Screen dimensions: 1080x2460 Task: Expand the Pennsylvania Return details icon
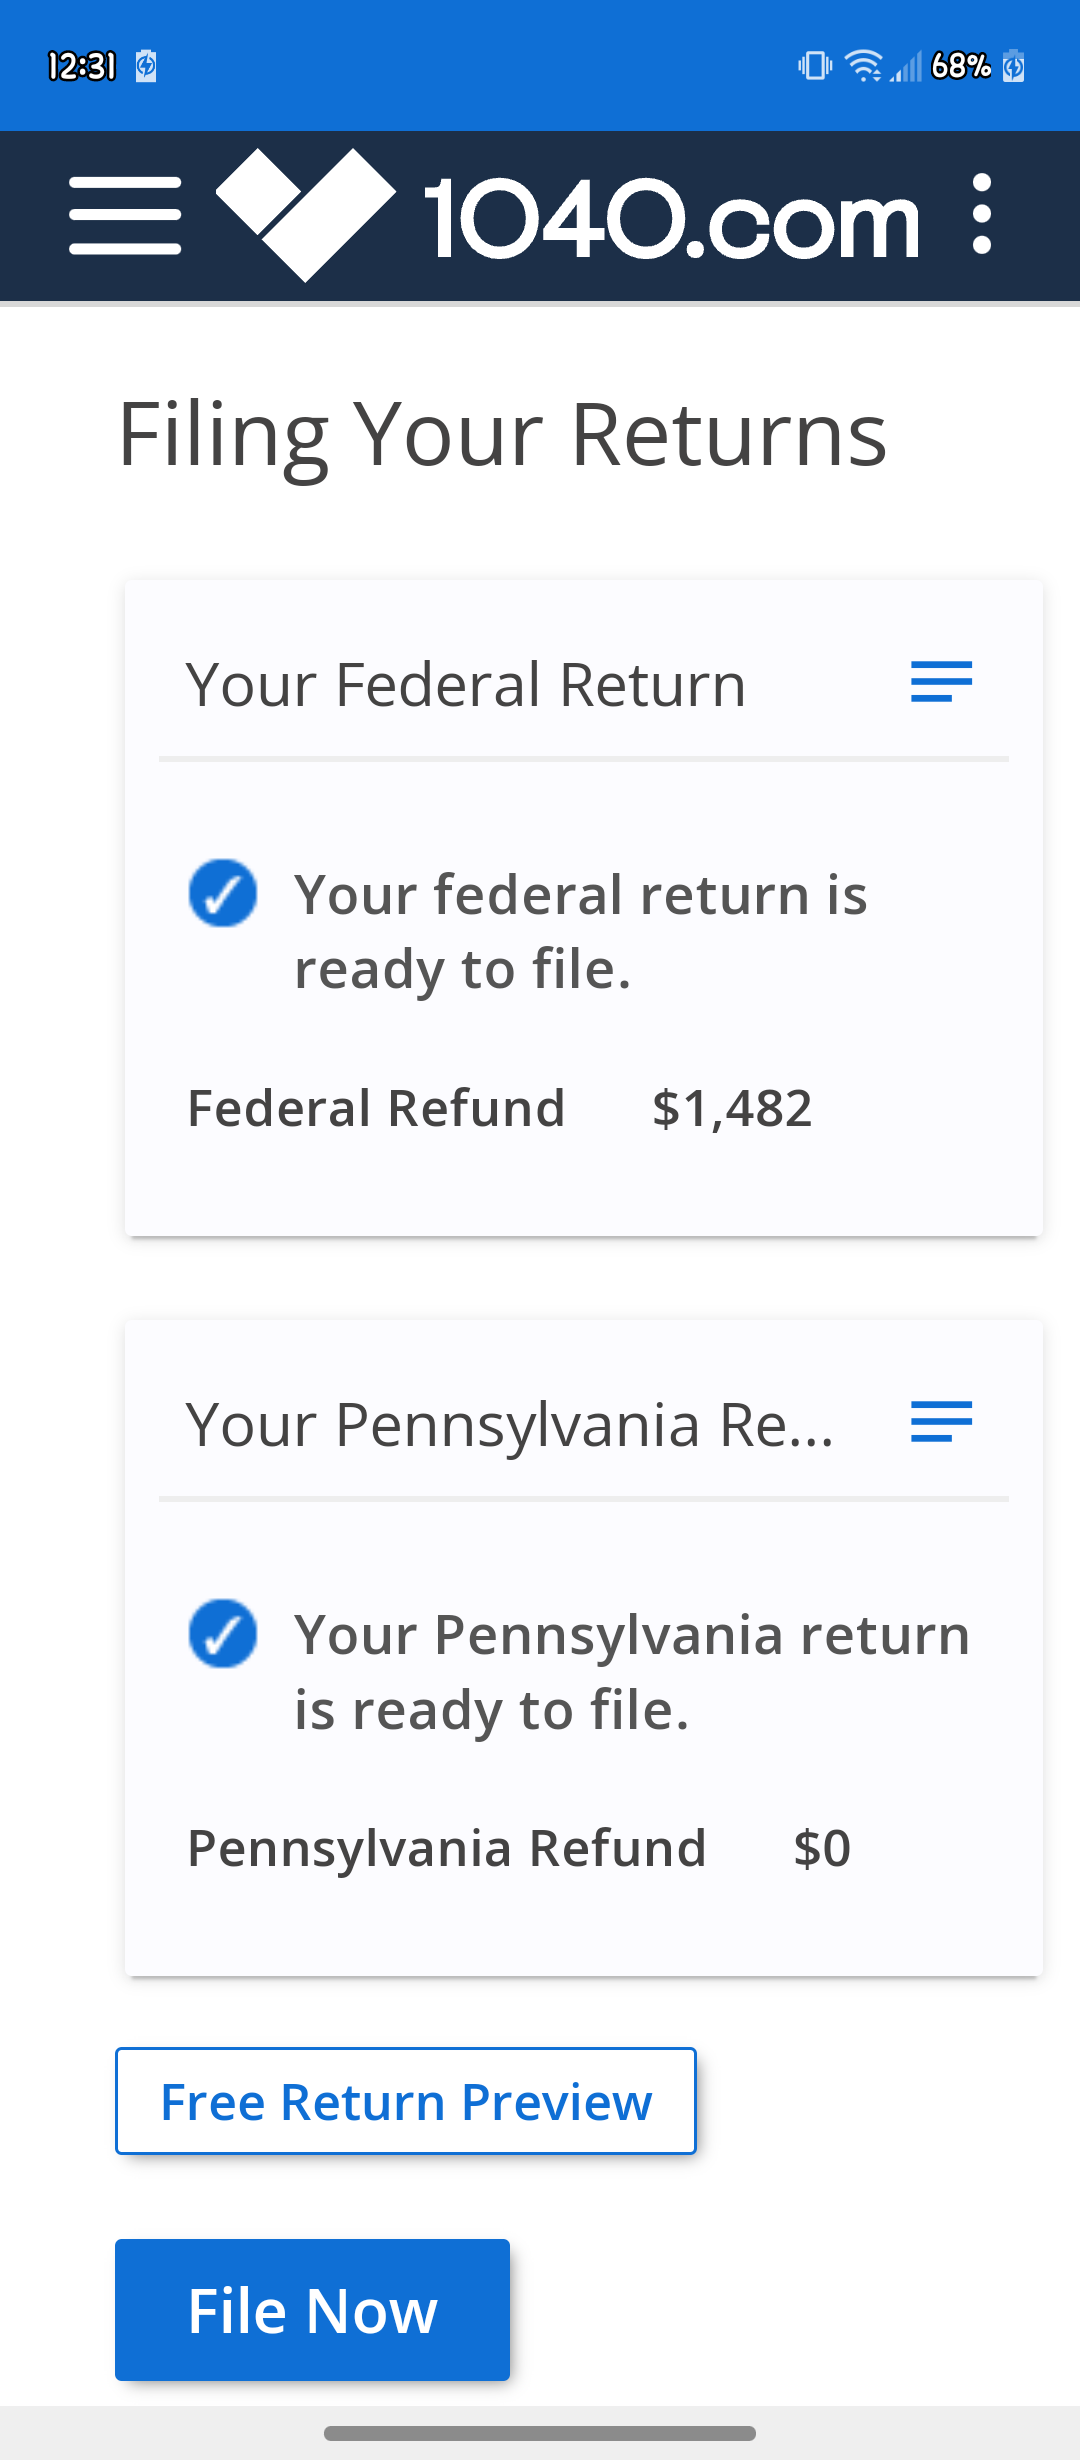pos(941,1422)
